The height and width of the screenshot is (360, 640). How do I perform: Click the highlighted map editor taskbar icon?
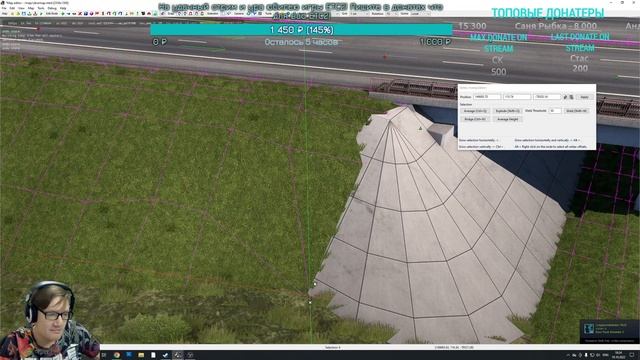[x=178, y=355]
